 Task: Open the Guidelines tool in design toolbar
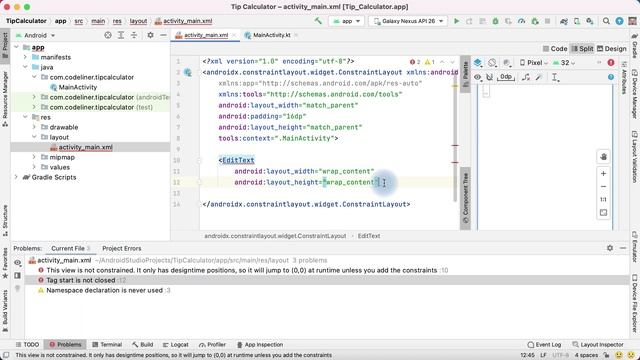click(555, 77)
